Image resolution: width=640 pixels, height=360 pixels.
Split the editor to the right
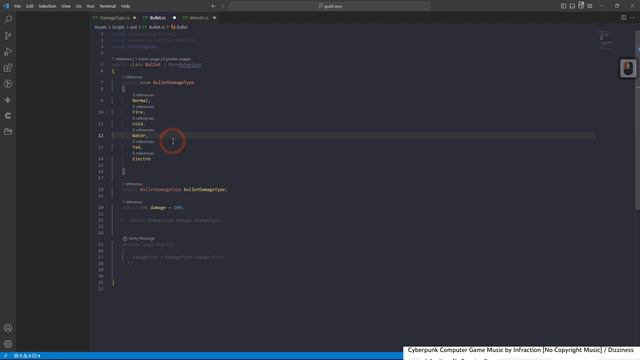[x=624, y=18]
